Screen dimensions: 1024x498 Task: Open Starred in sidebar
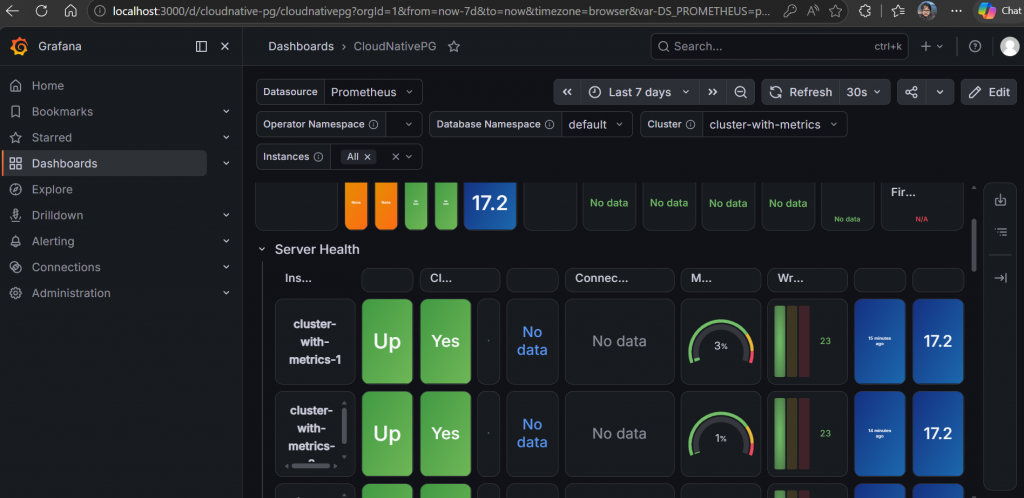click(52, 138)
